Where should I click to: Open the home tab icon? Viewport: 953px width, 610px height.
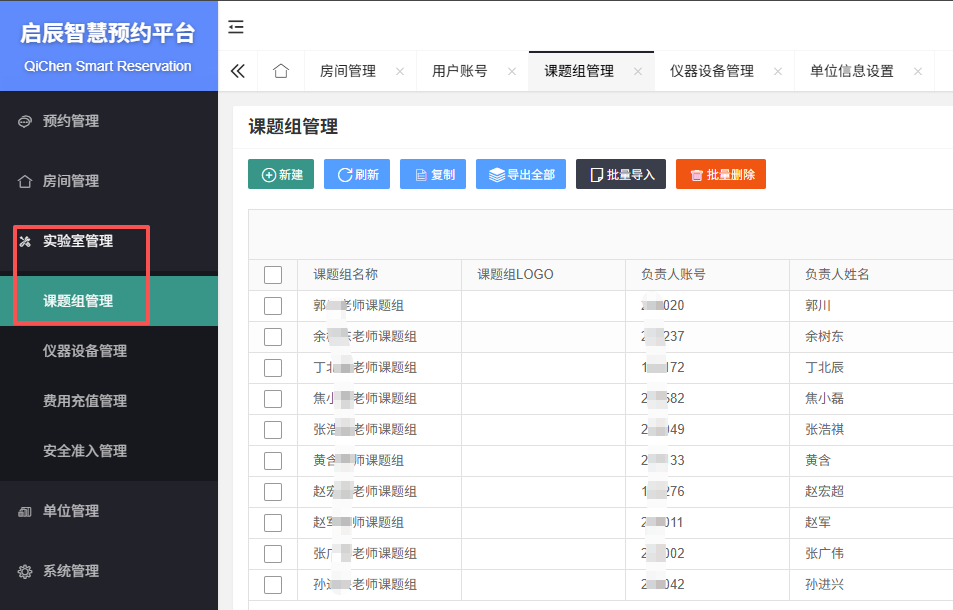point(281,71)
